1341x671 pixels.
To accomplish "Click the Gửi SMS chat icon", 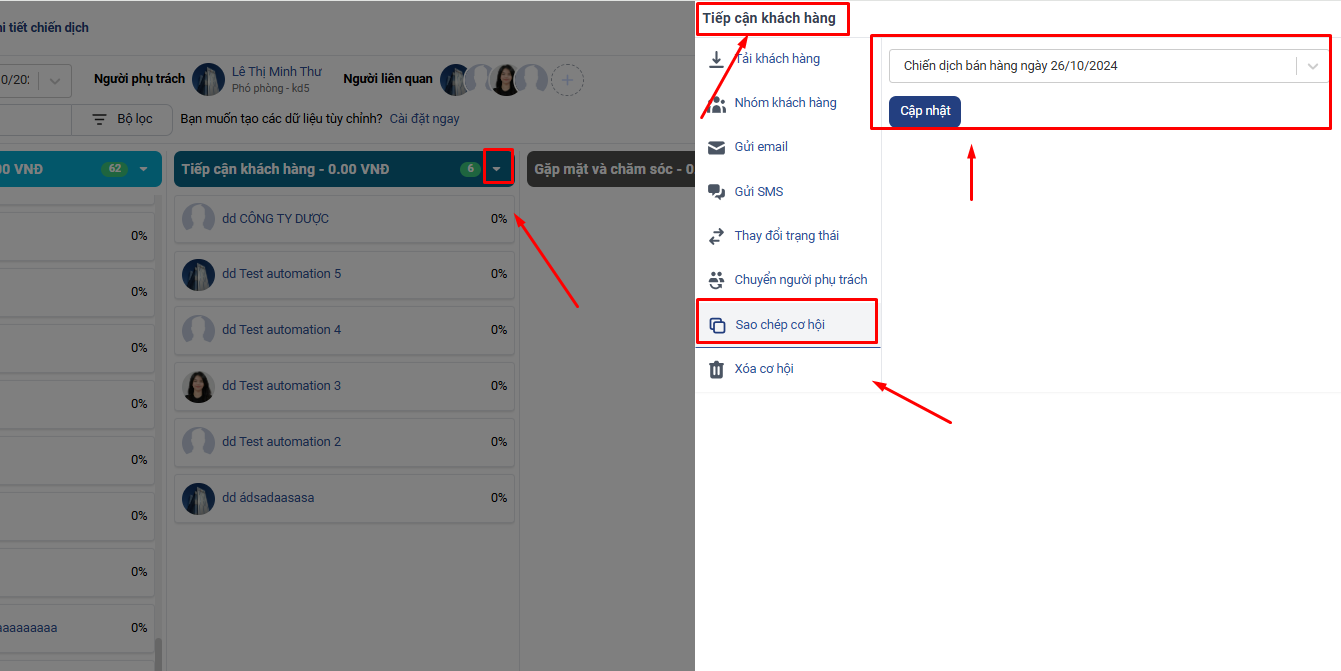I will [716, 191].
